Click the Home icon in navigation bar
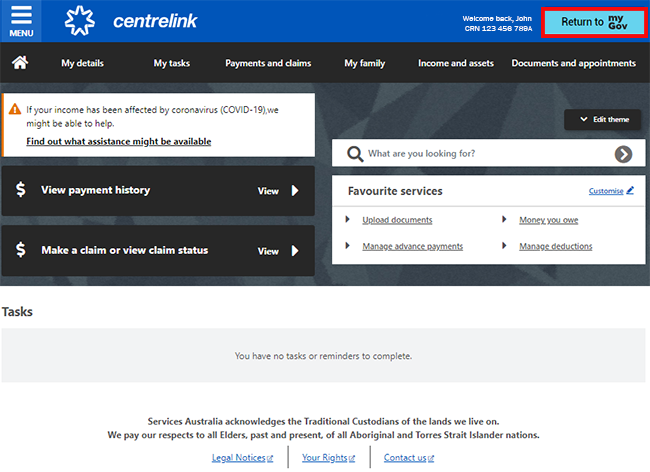This screenshot has width=650, height=472. (x=19, y=63)
